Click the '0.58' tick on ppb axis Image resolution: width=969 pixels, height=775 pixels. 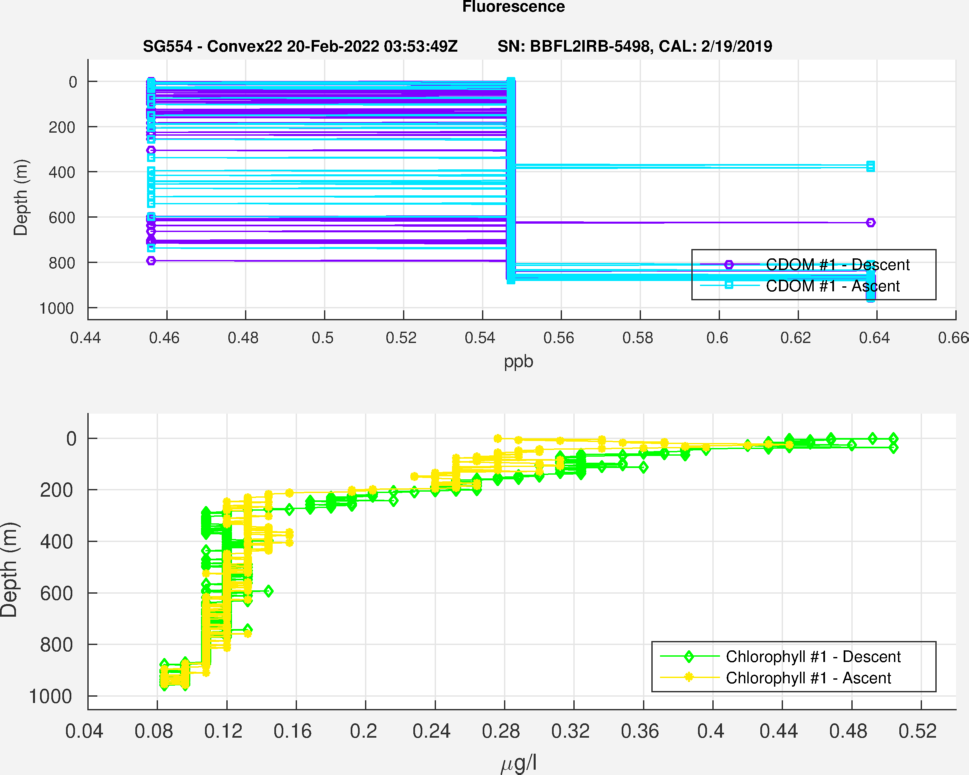[638, 338]
